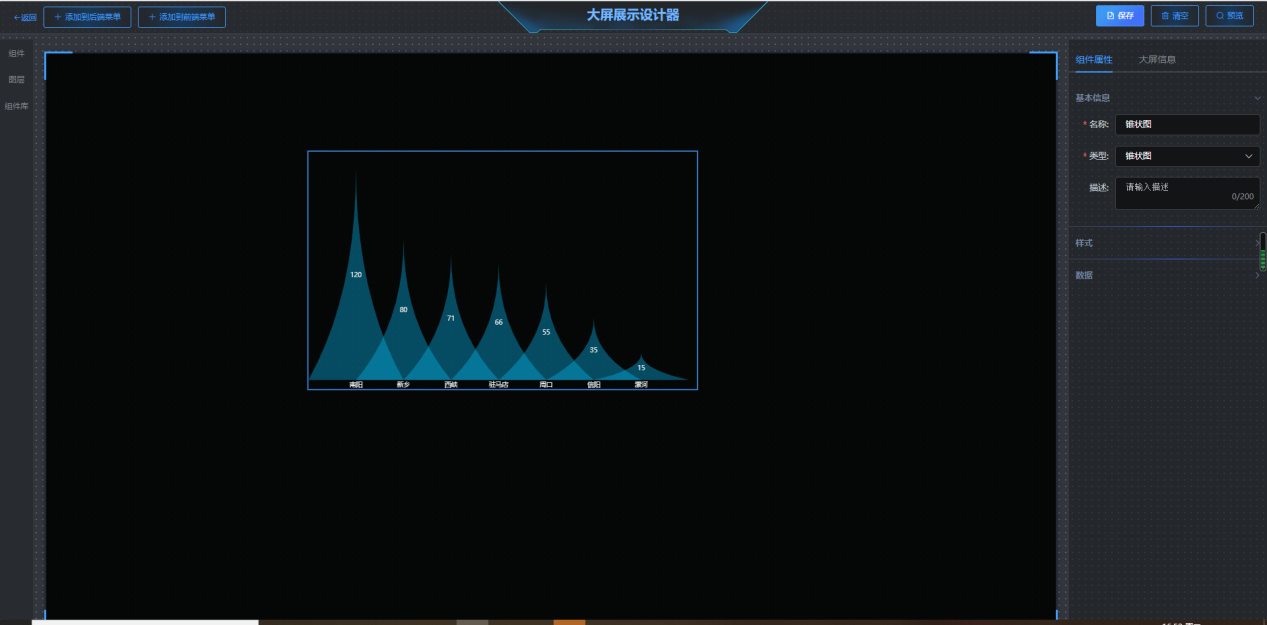Click the 名称 name input field
The width and height of the screenshot is (1267, 625).
pos(1186,125)
